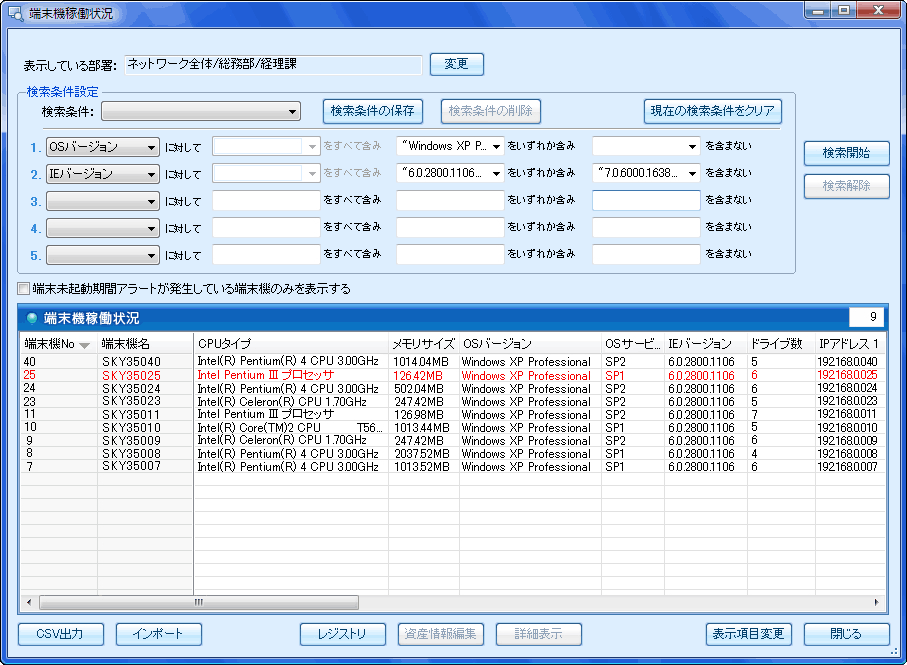Open the row 3 search field dropdown
Viewport: 907px width, 665px height.
[103, 201]
